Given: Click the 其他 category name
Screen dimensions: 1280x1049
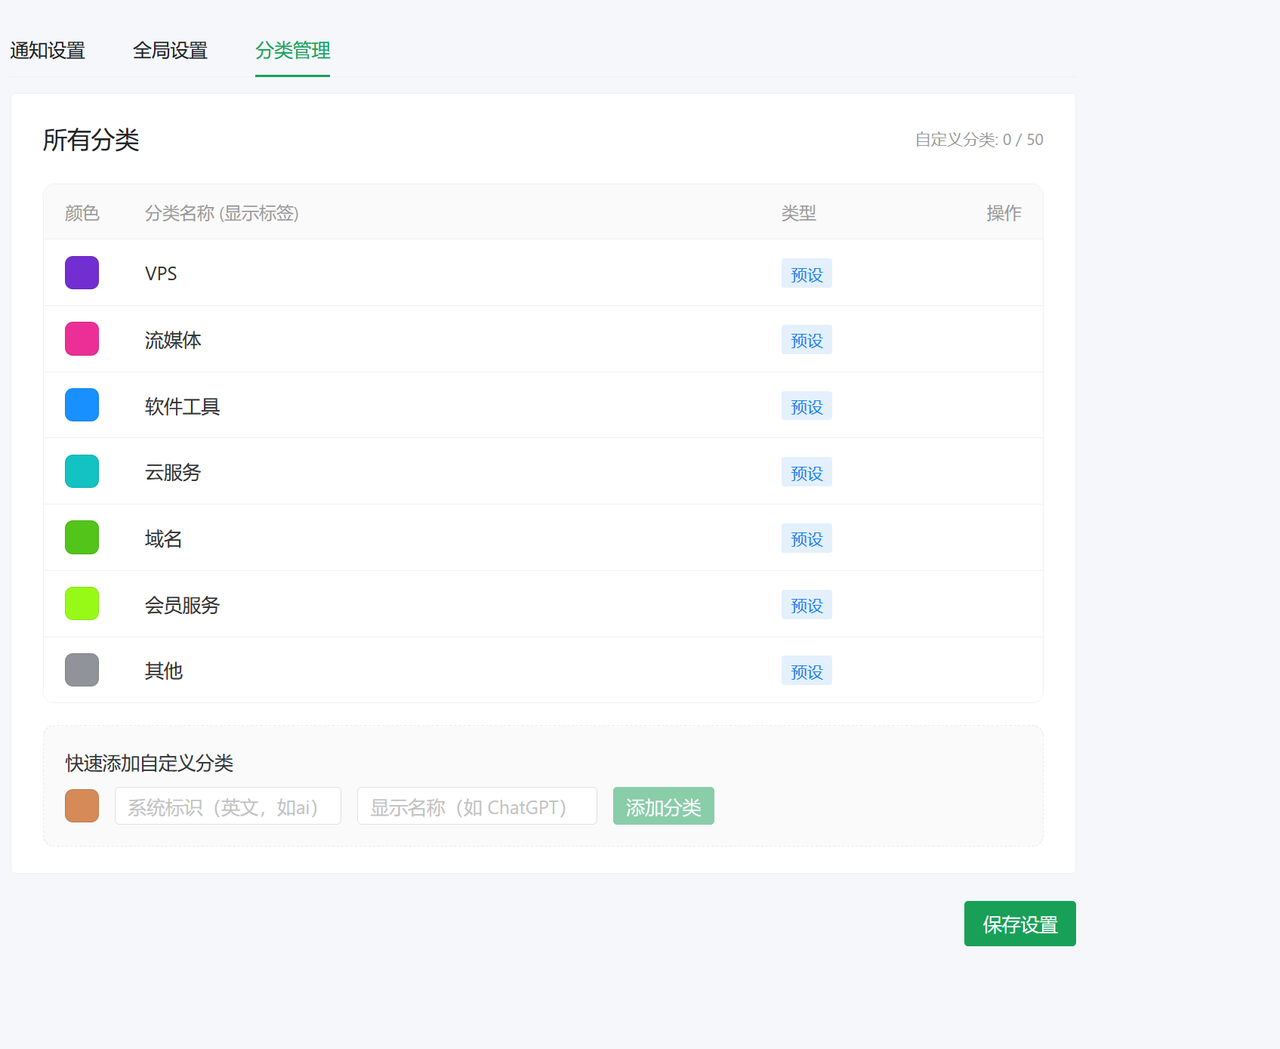Looking at the screenshot, I should pos(164,671).
